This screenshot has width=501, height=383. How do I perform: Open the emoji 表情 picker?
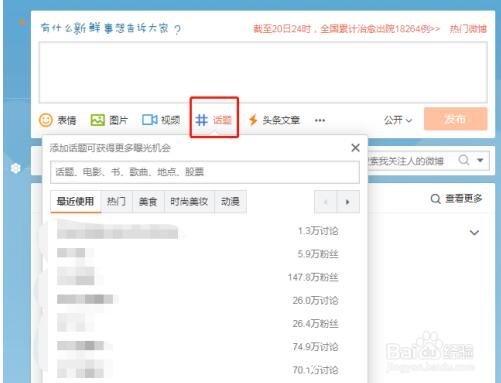point(58,120)
